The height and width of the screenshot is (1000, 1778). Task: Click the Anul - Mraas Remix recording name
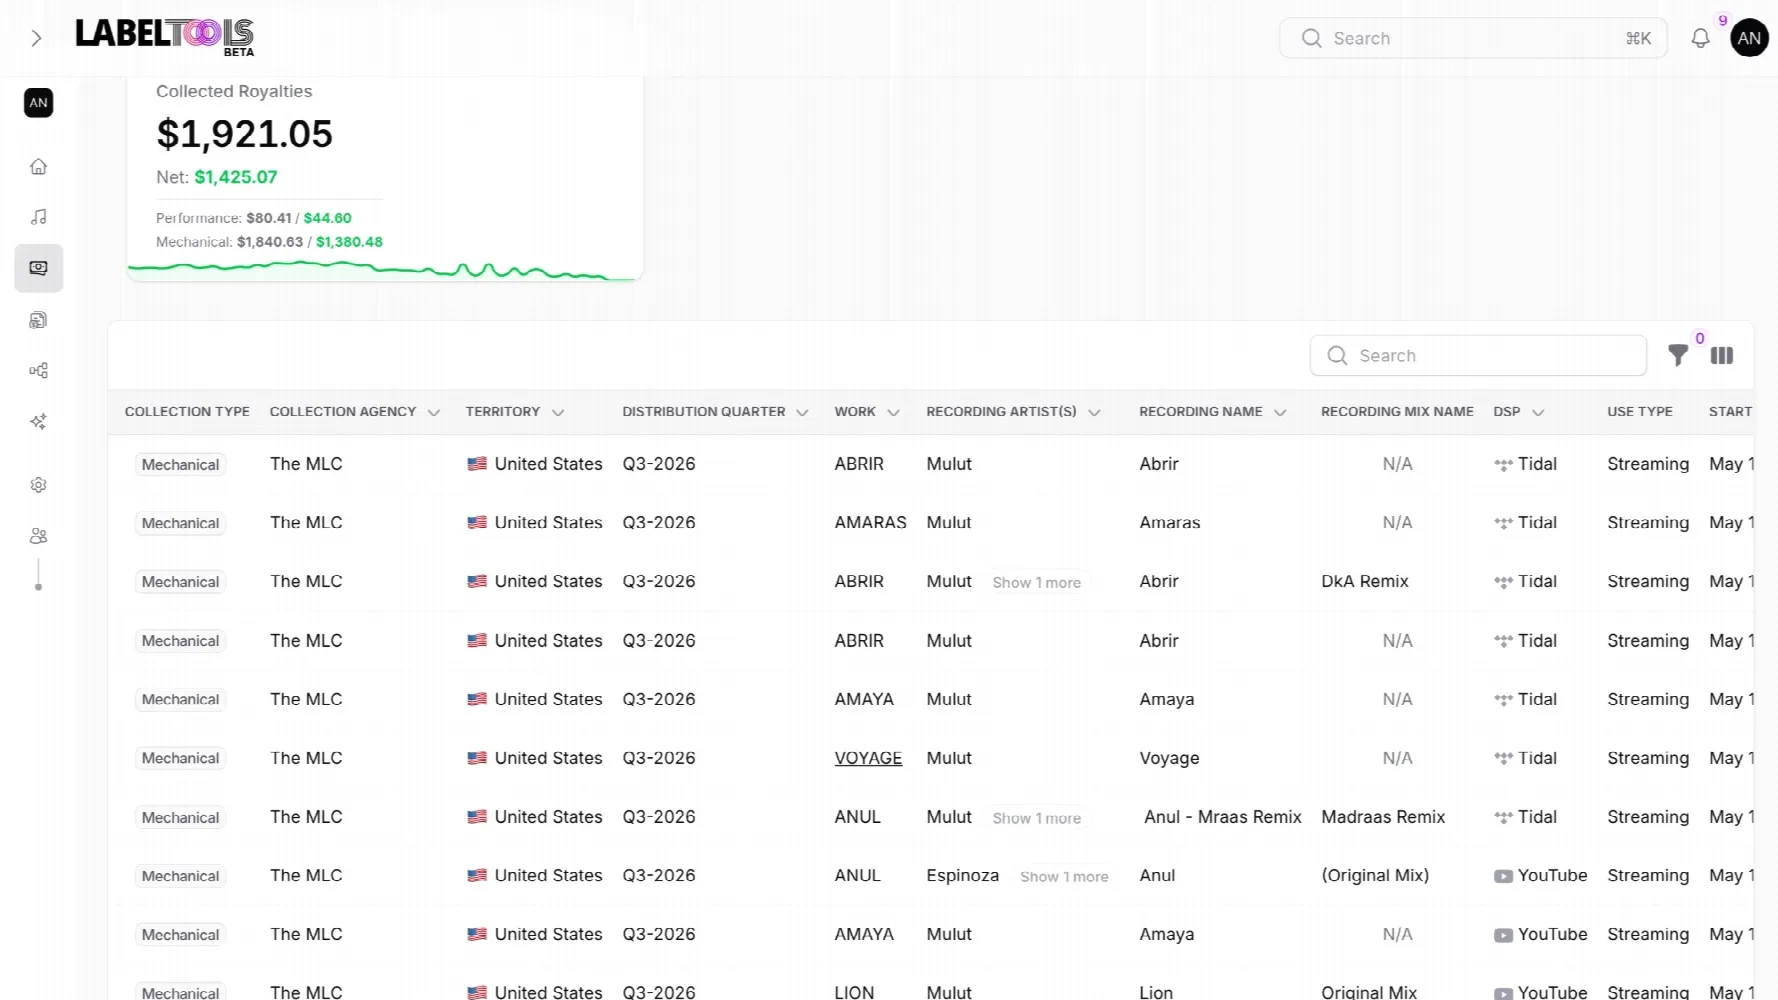pyautogui.click(x=1222, y=817)
